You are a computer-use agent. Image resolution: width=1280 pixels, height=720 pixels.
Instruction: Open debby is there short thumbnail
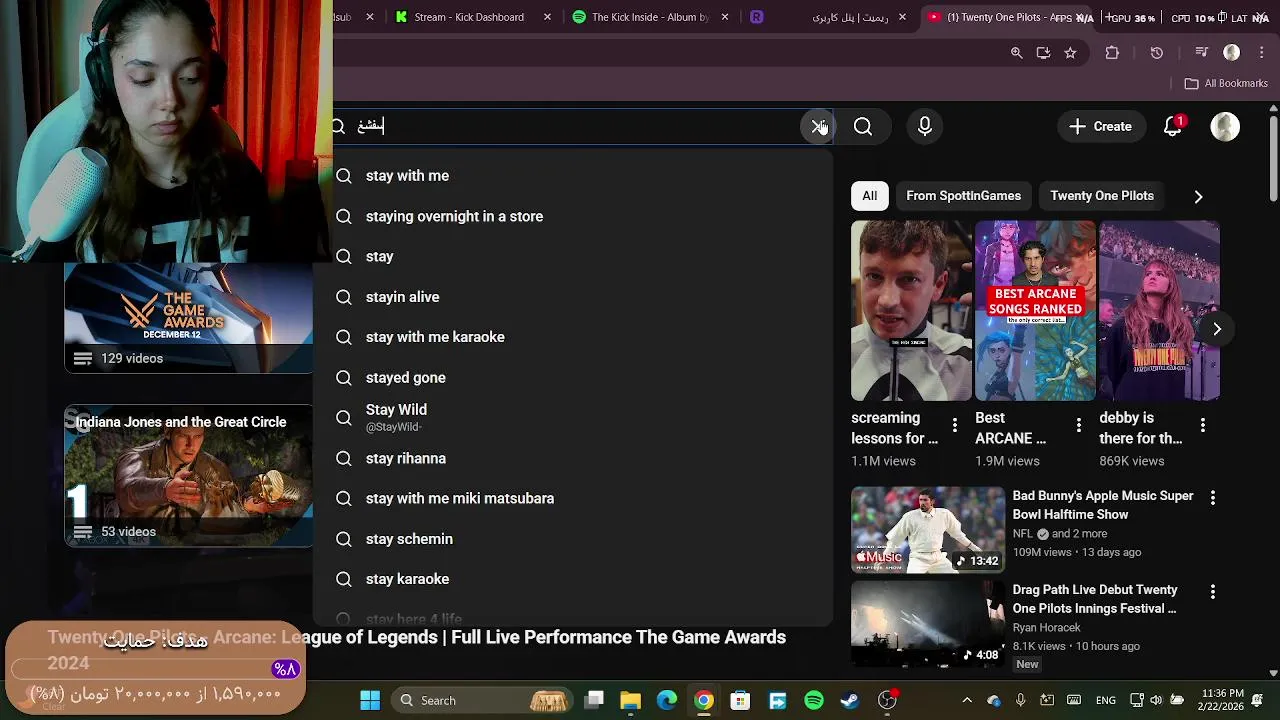[x=1159, y=311]
